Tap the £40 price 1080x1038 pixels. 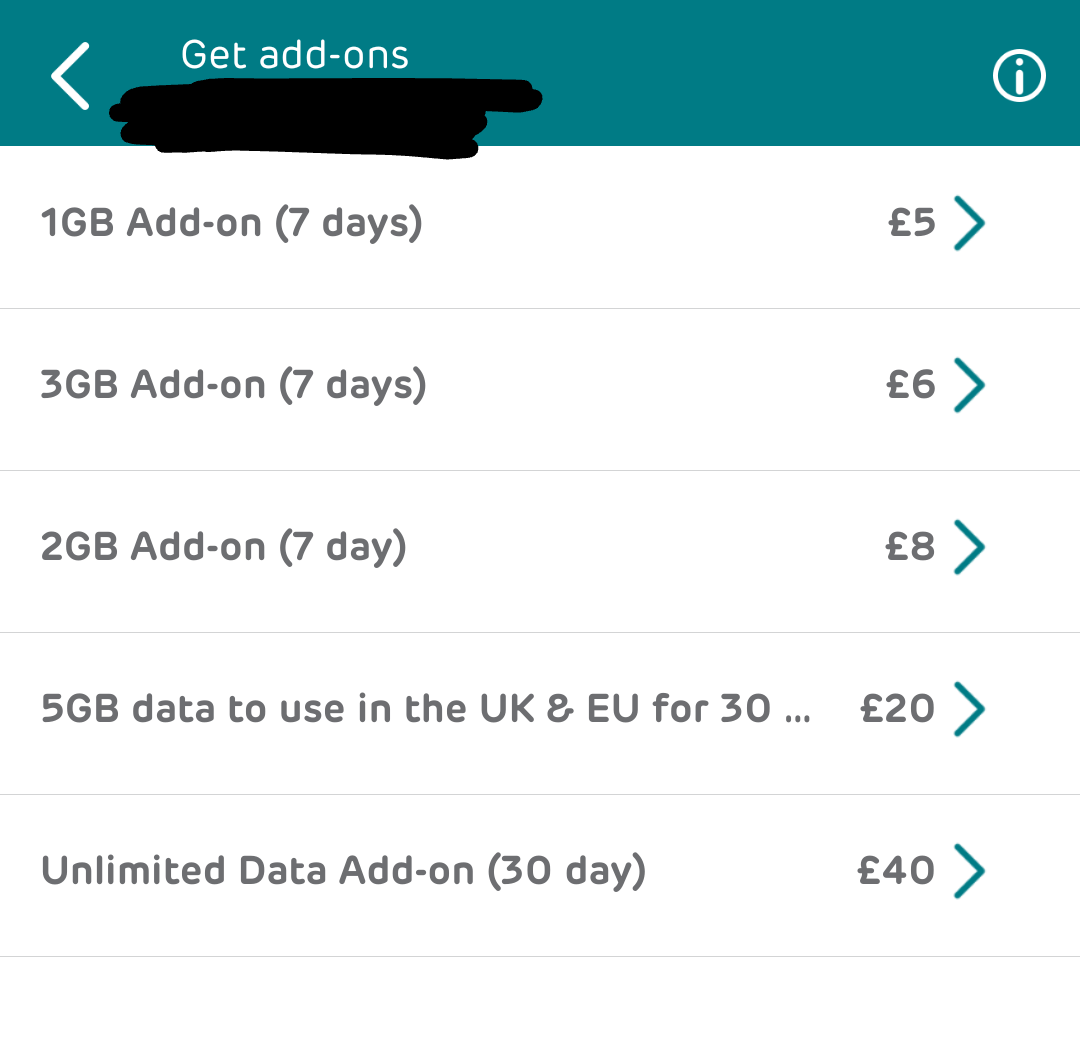pos(896,871)
